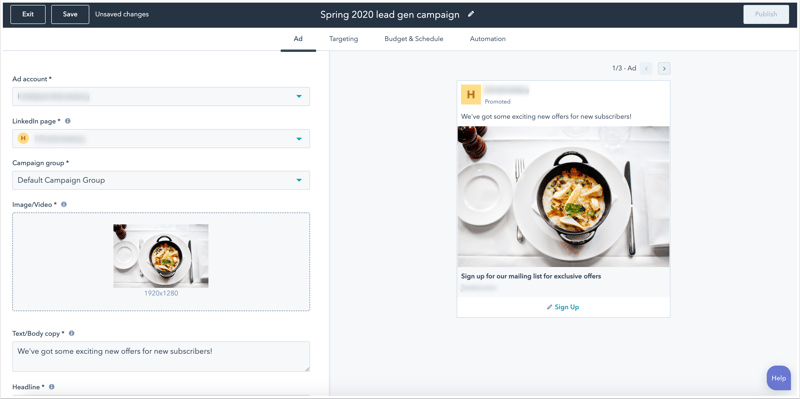Switch to the Automation tab
Viewport: 800px width, 399px height.
pyautogui.click(x=488, y=39)
